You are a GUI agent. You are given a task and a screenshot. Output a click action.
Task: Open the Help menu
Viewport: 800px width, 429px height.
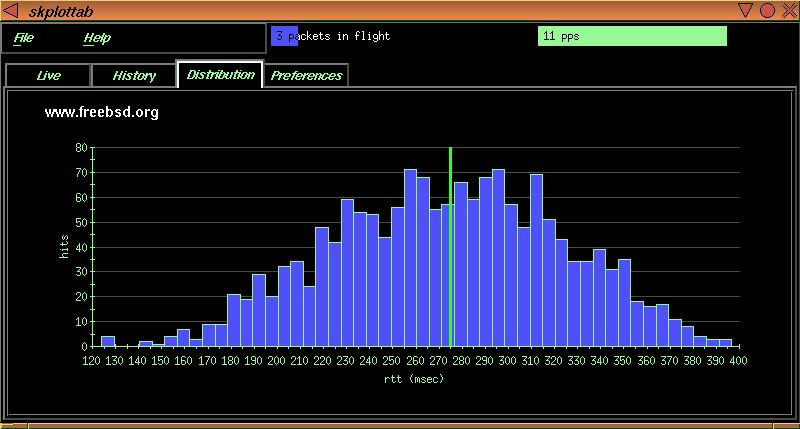97,38
